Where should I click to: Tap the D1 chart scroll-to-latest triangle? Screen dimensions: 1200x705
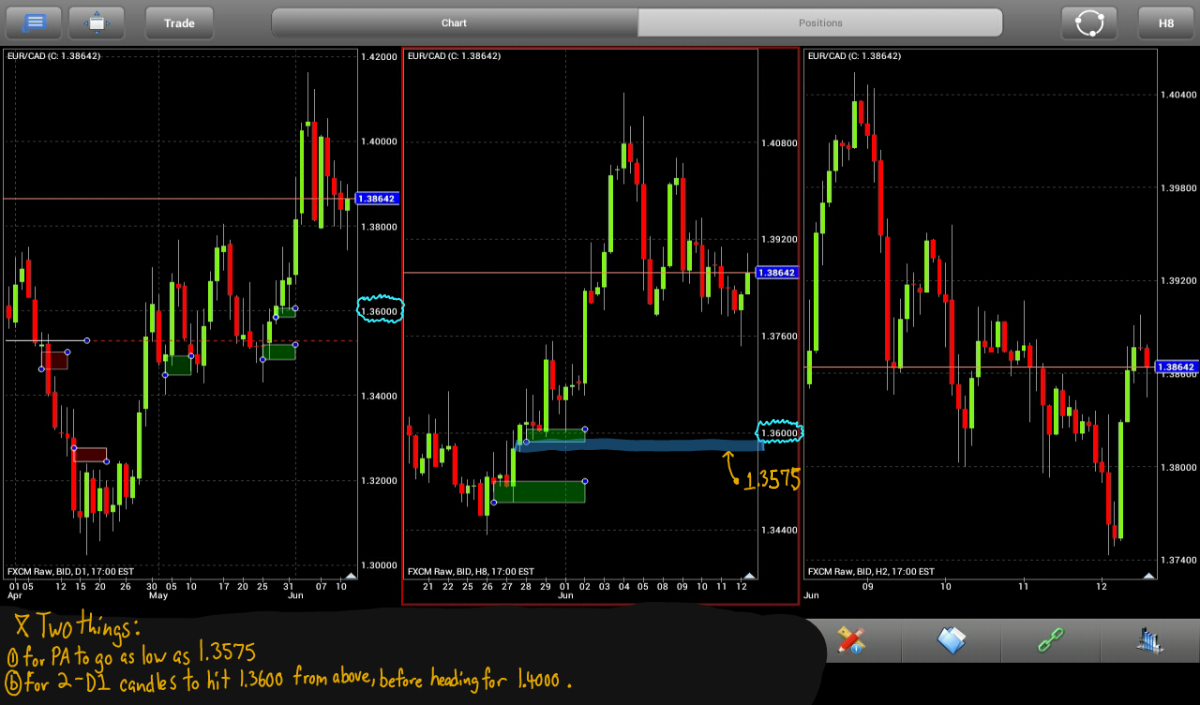pyautogui.click(x=350, y=574)
